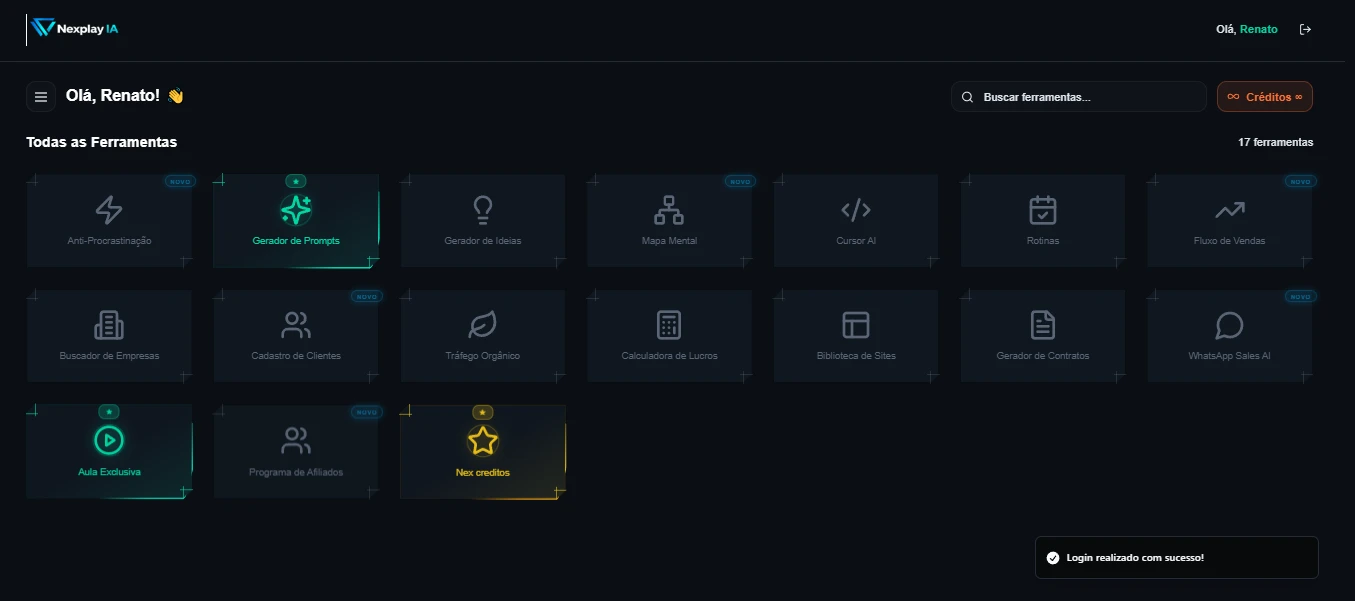Open the Cursor AI code icon
Screen dimensions: 1355x601
pyautogui.click(x=856, y=210)
